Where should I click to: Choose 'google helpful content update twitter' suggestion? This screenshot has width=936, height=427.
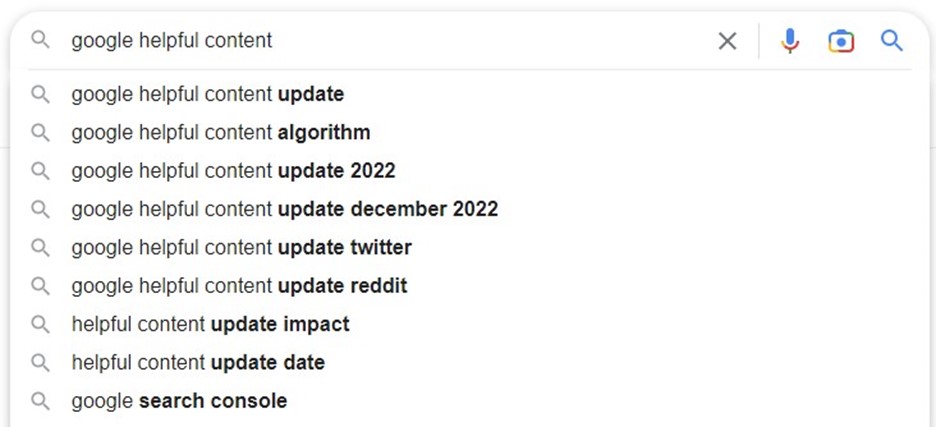(470, 247)
